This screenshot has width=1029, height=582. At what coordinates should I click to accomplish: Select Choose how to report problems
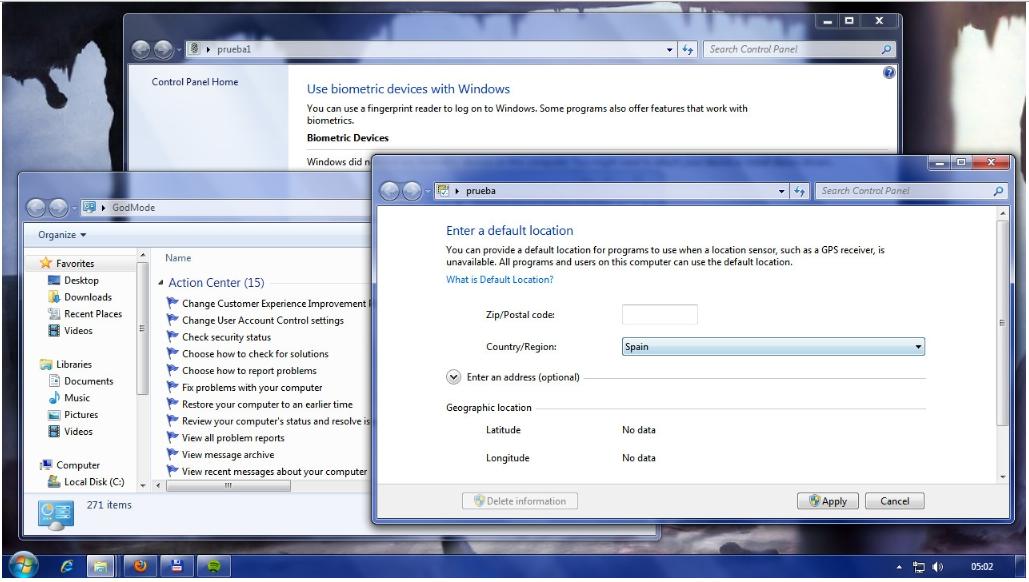(249, 371)
